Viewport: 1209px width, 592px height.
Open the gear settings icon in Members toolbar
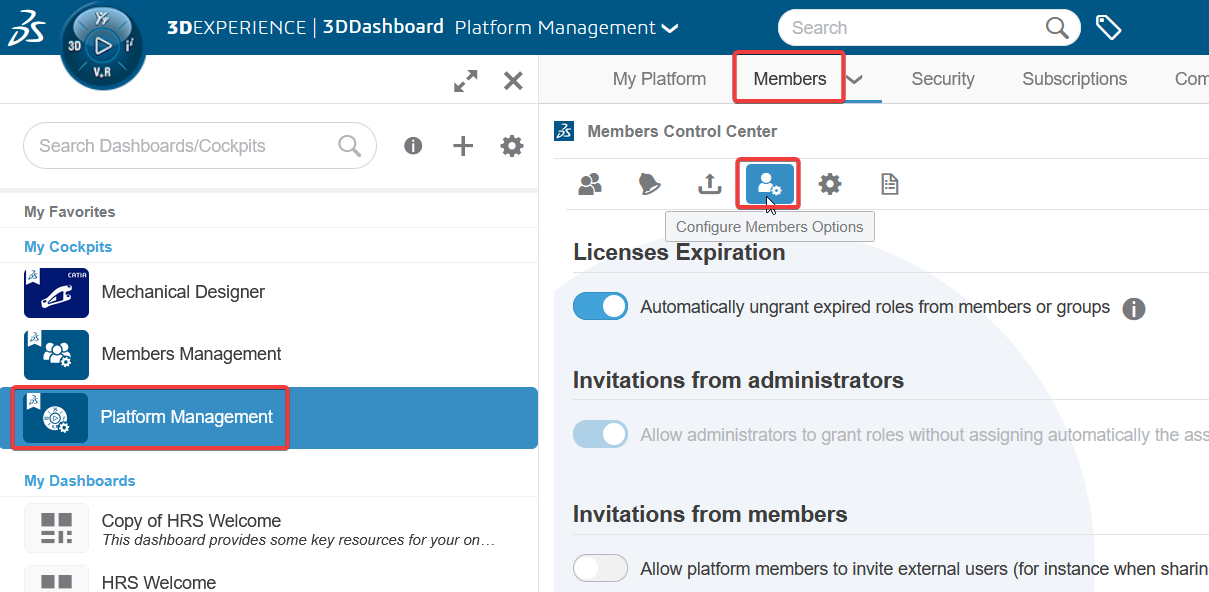click(x=830, y=184)
